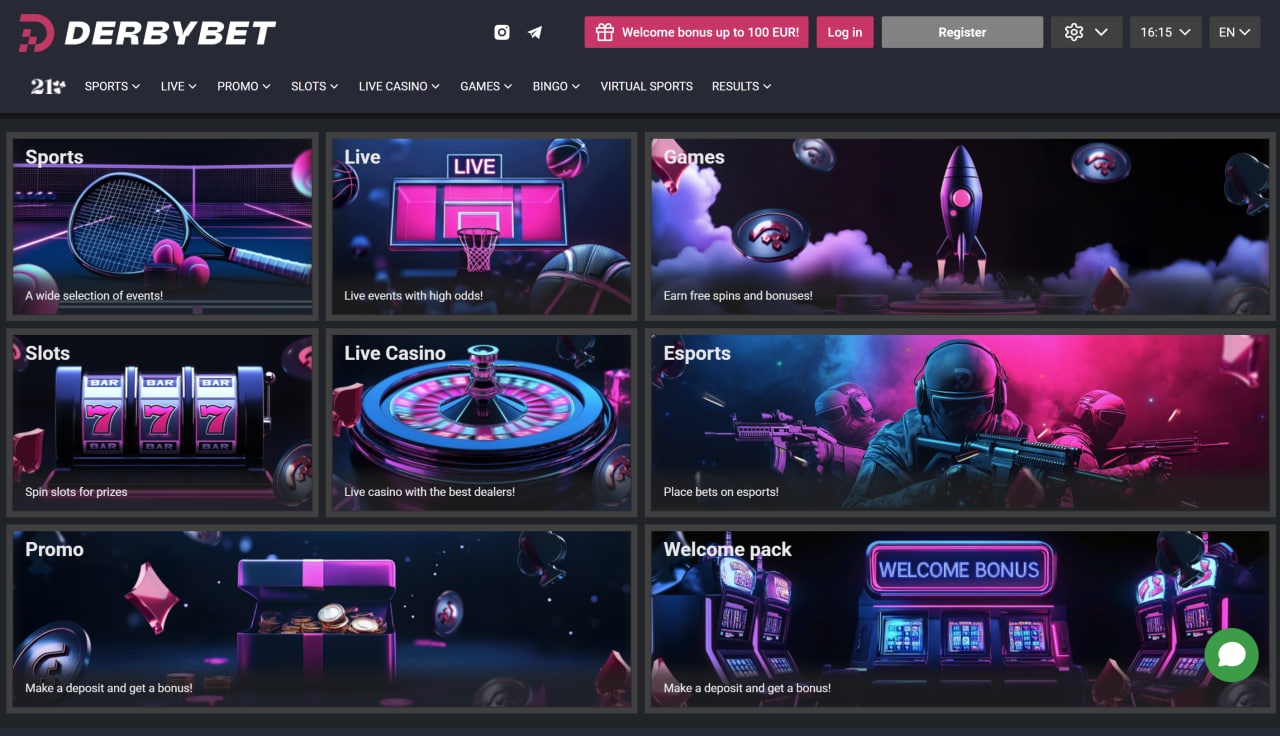Open the Live Casino menu item

point(399,87)
